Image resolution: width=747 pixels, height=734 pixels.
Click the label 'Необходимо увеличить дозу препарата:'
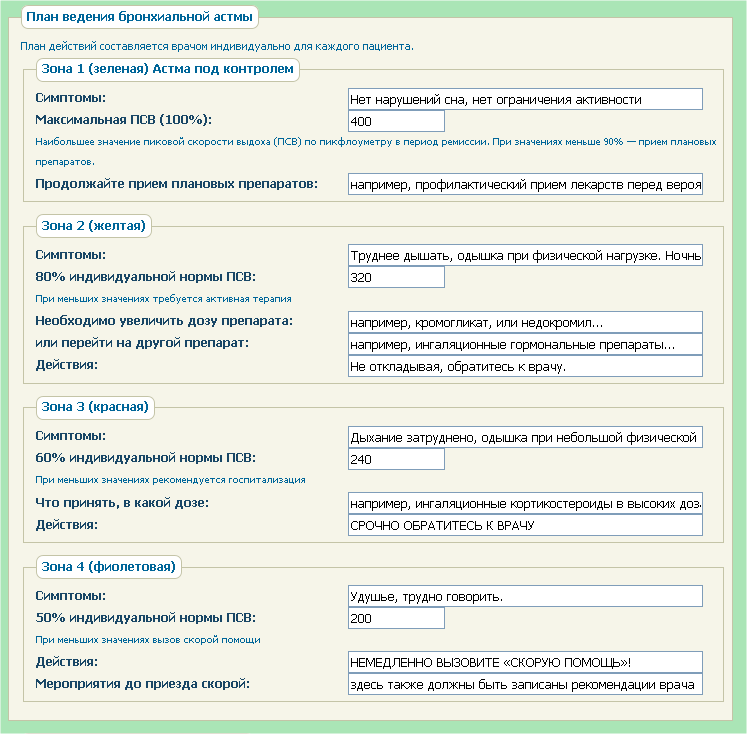[x=164, y=321]
